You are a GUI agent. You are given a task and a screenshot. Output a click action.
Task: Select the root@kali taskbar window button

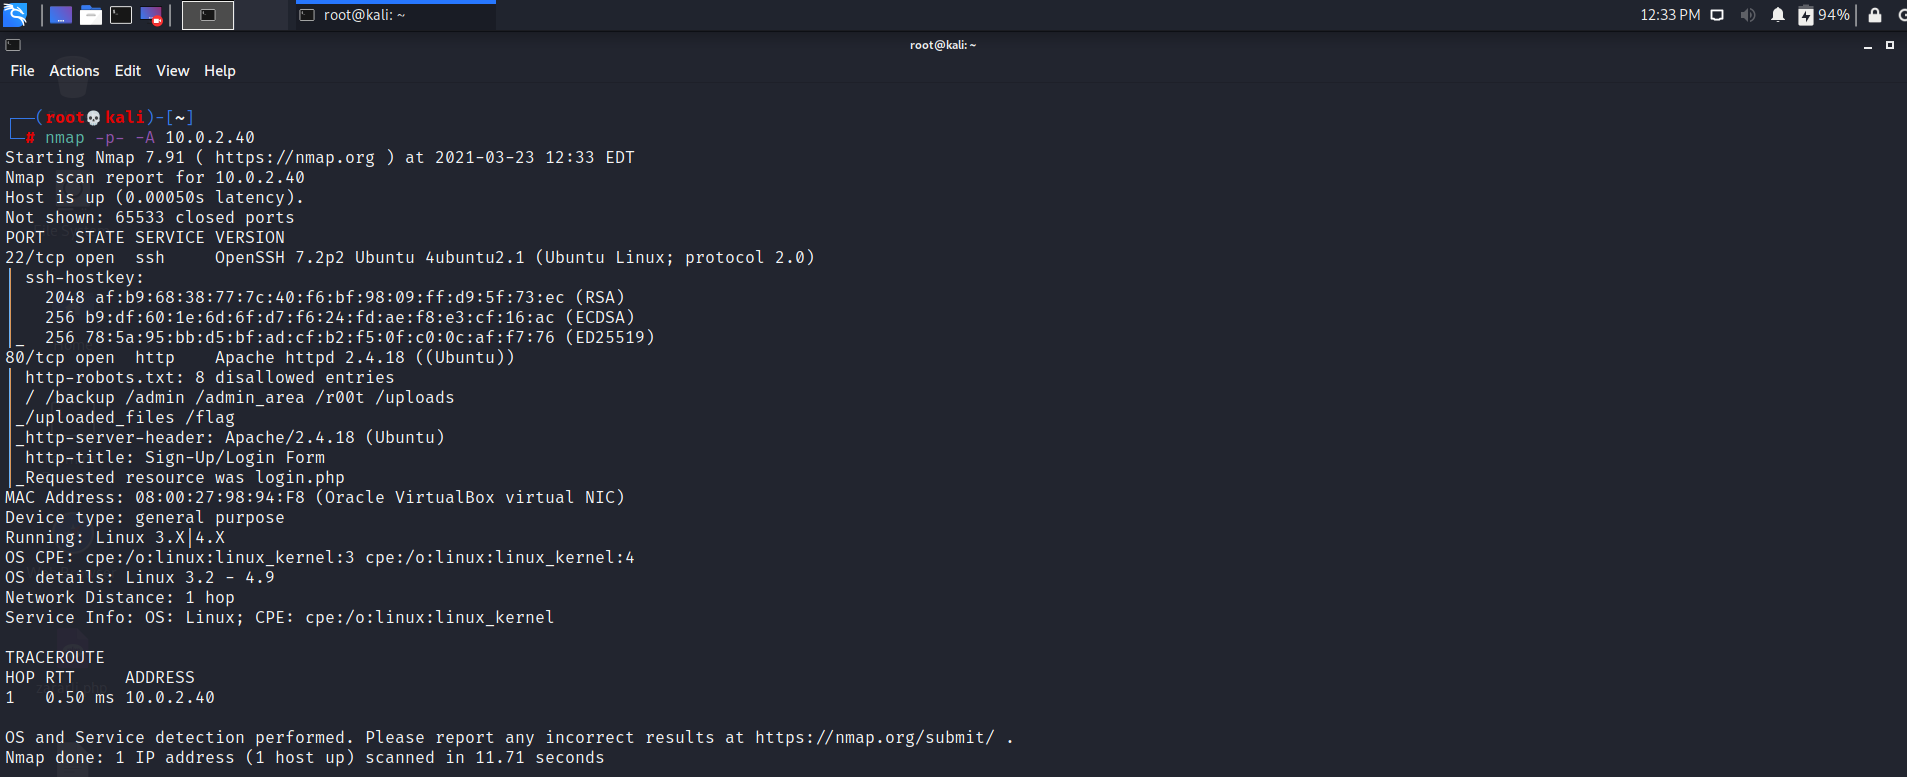pos(395,15)
